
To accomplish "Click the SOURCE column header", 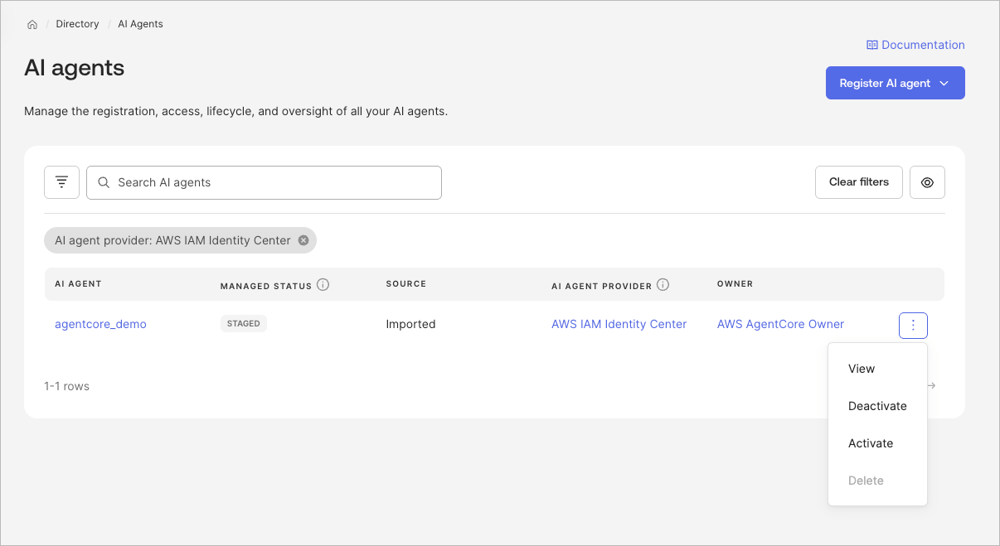I will click(406, 284).
